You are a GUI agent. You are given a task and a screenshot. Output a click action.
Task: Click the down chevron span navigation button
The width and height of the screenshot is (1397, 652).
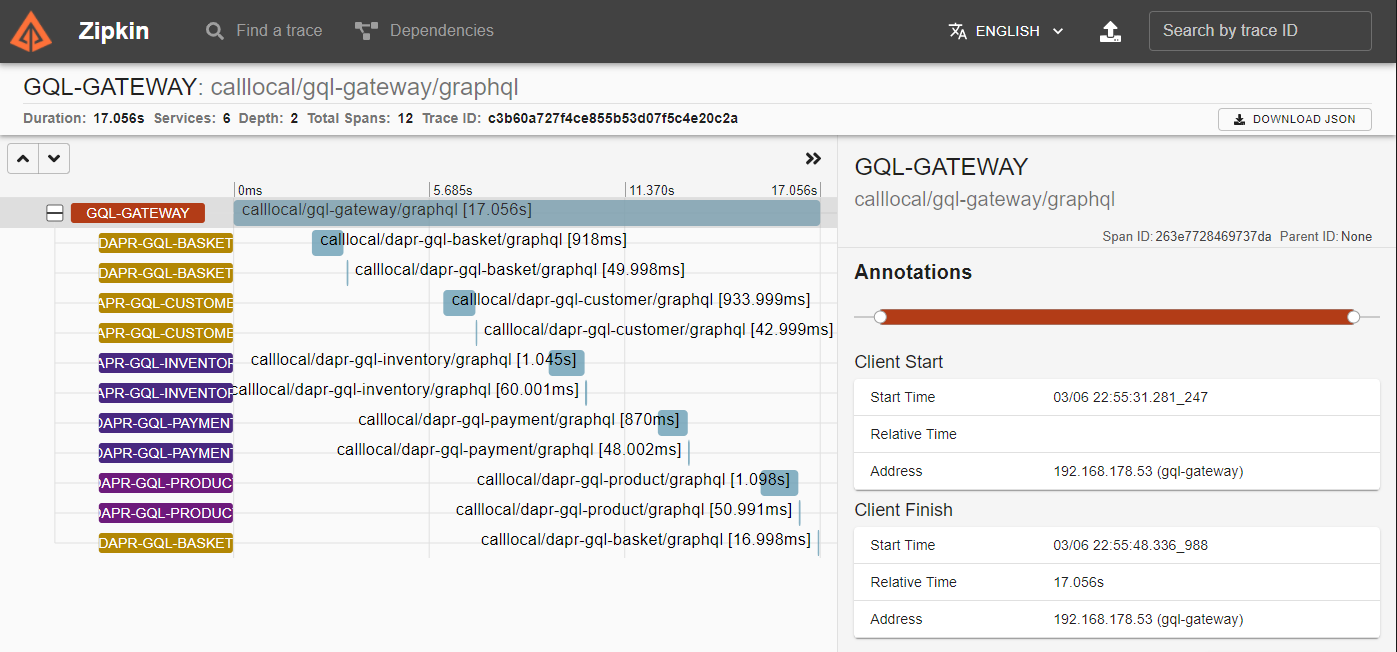54,158
